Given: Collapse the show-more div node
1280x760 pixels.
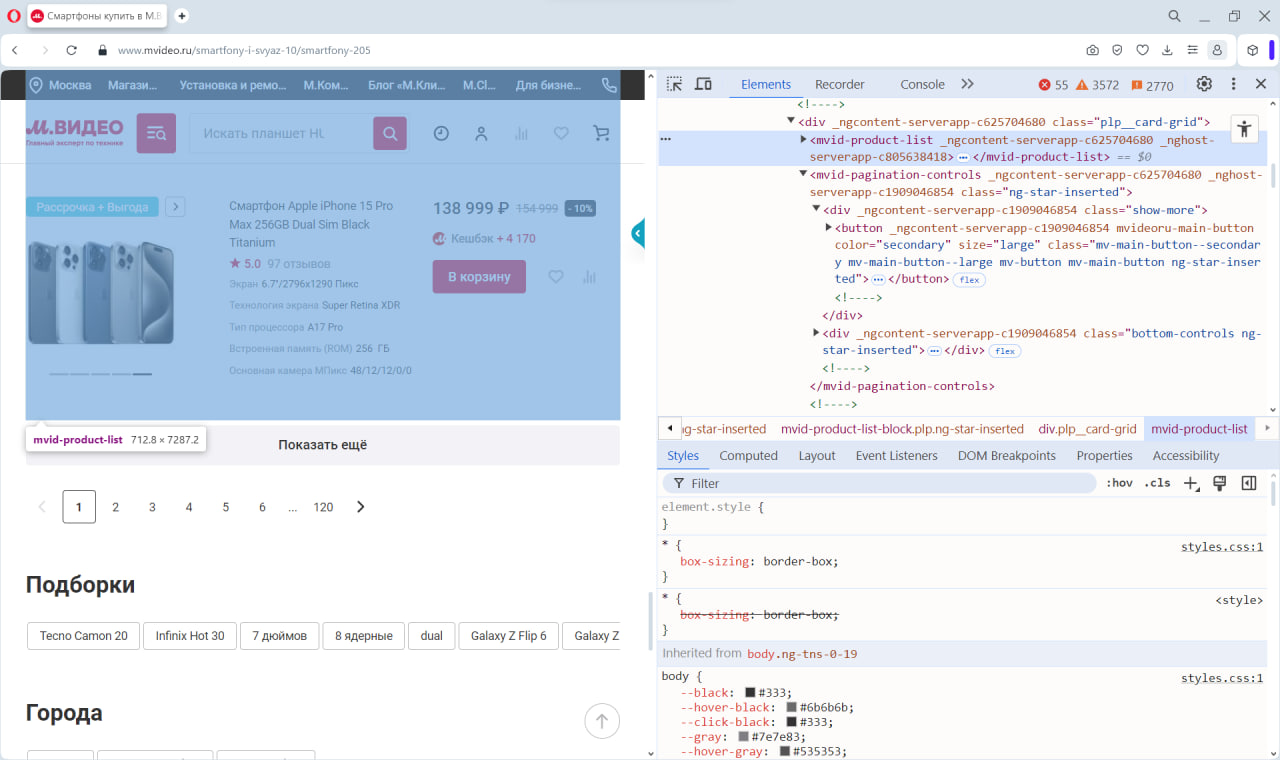Looking at the screenshot, I should (x=816, y=209).
